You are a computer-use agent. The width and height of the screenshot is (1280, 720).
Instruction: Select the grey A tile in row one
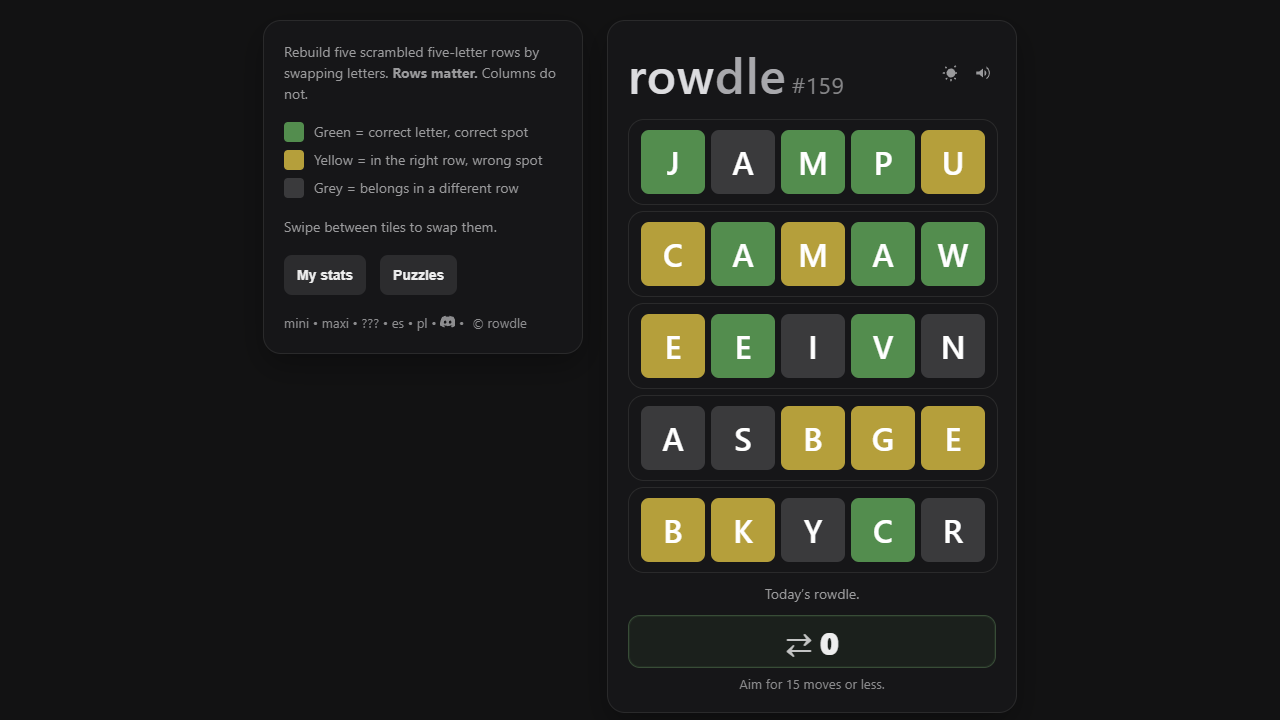[x=743, y=162]
